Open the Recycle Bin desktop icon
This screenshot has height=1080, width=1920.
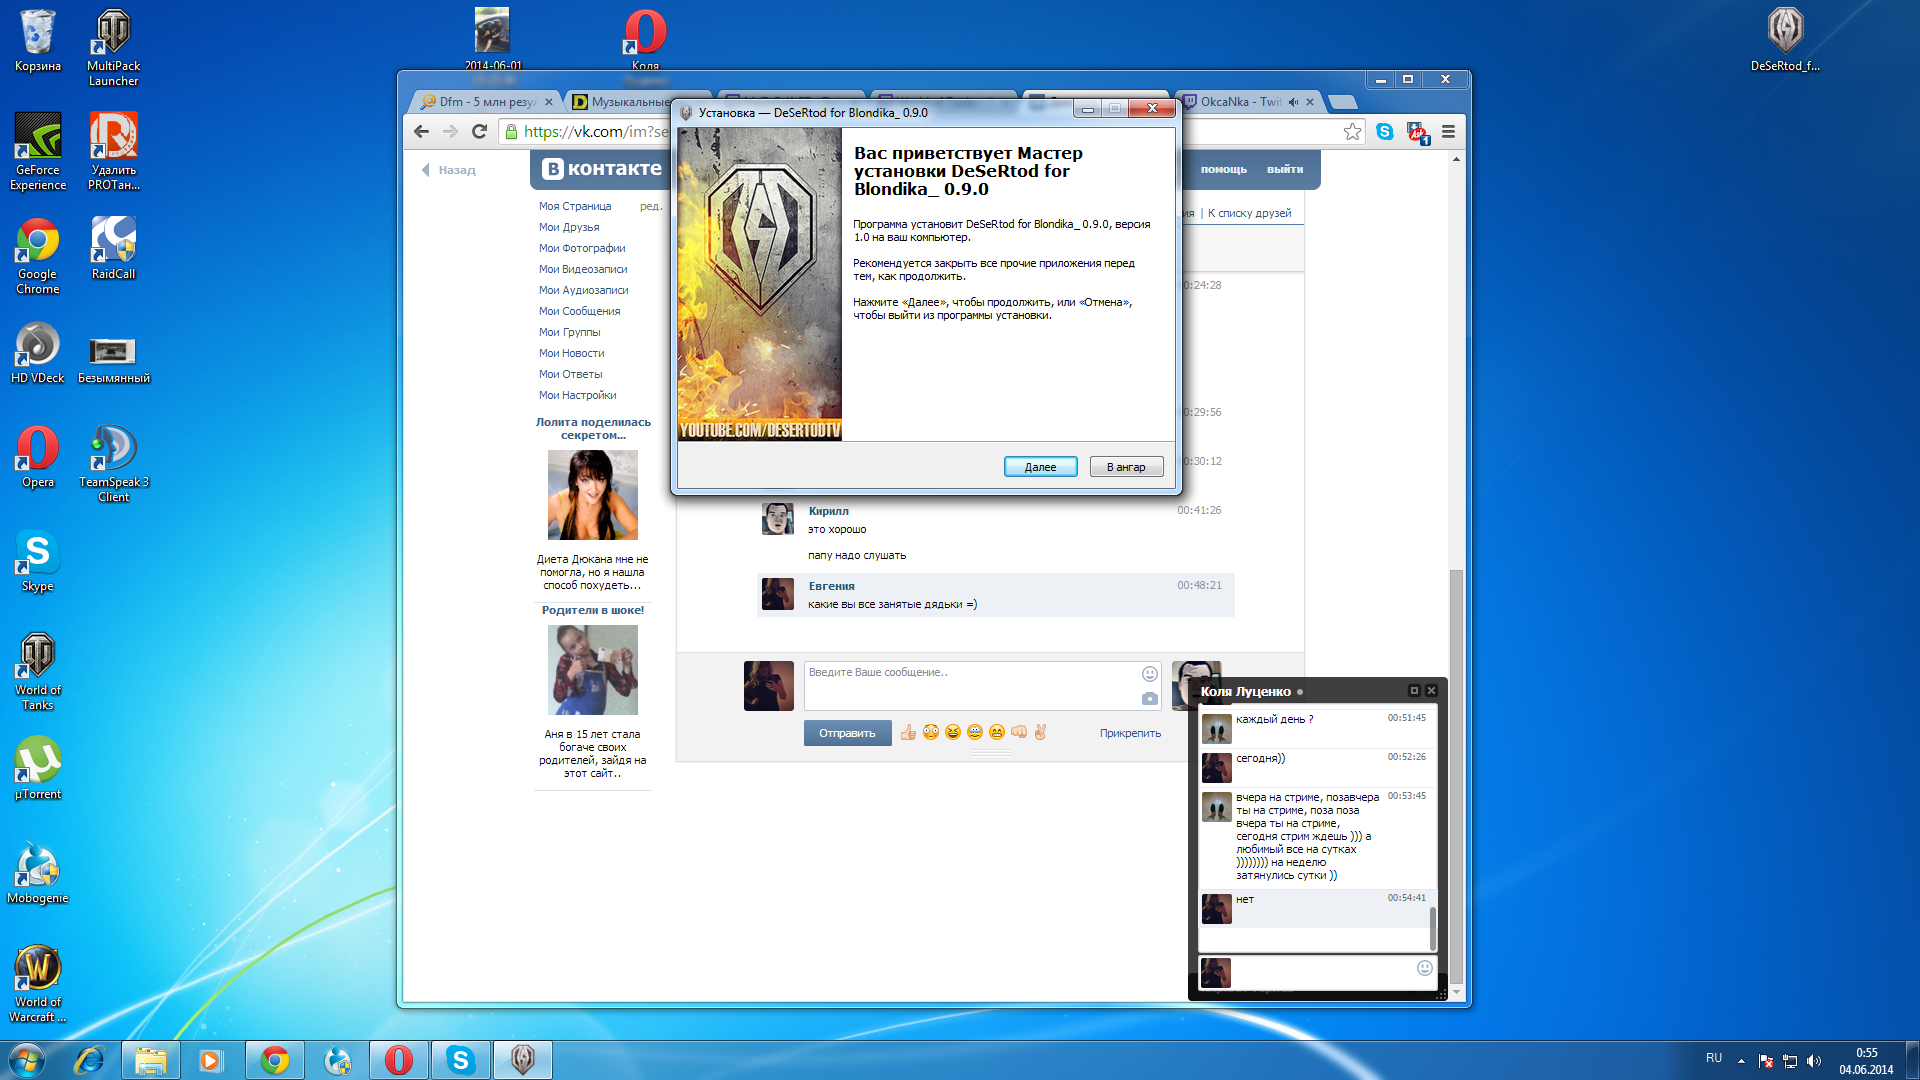click(x=38, y=42)
